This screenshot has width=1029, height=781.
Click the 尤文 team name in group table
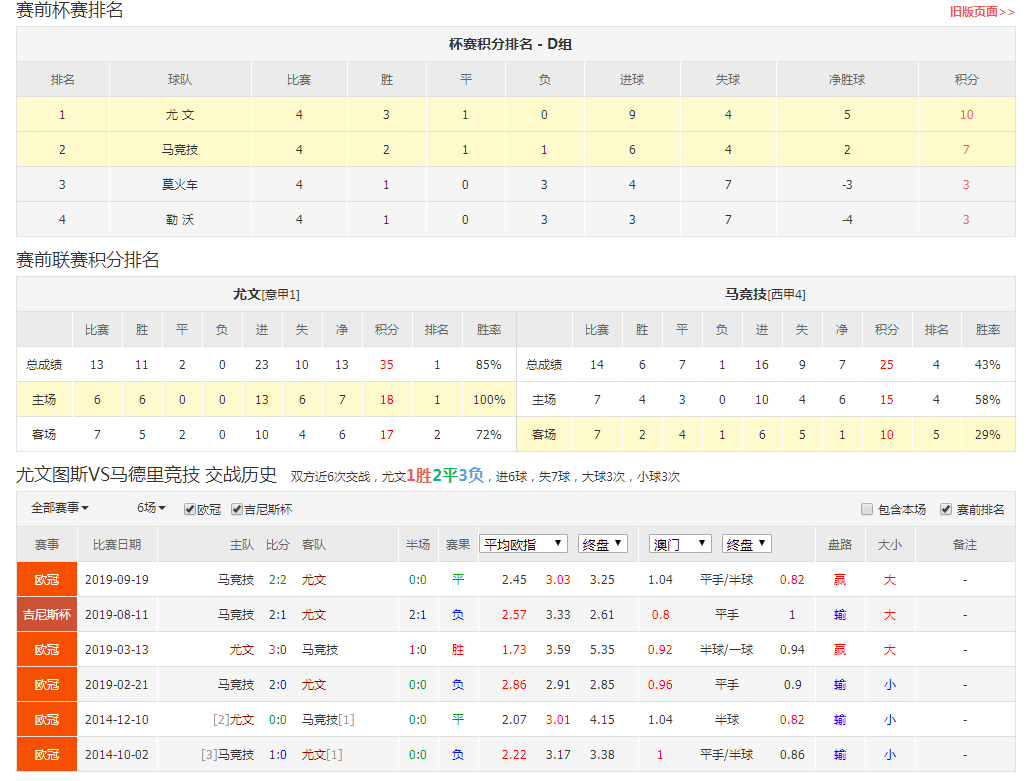coord(180,115)
